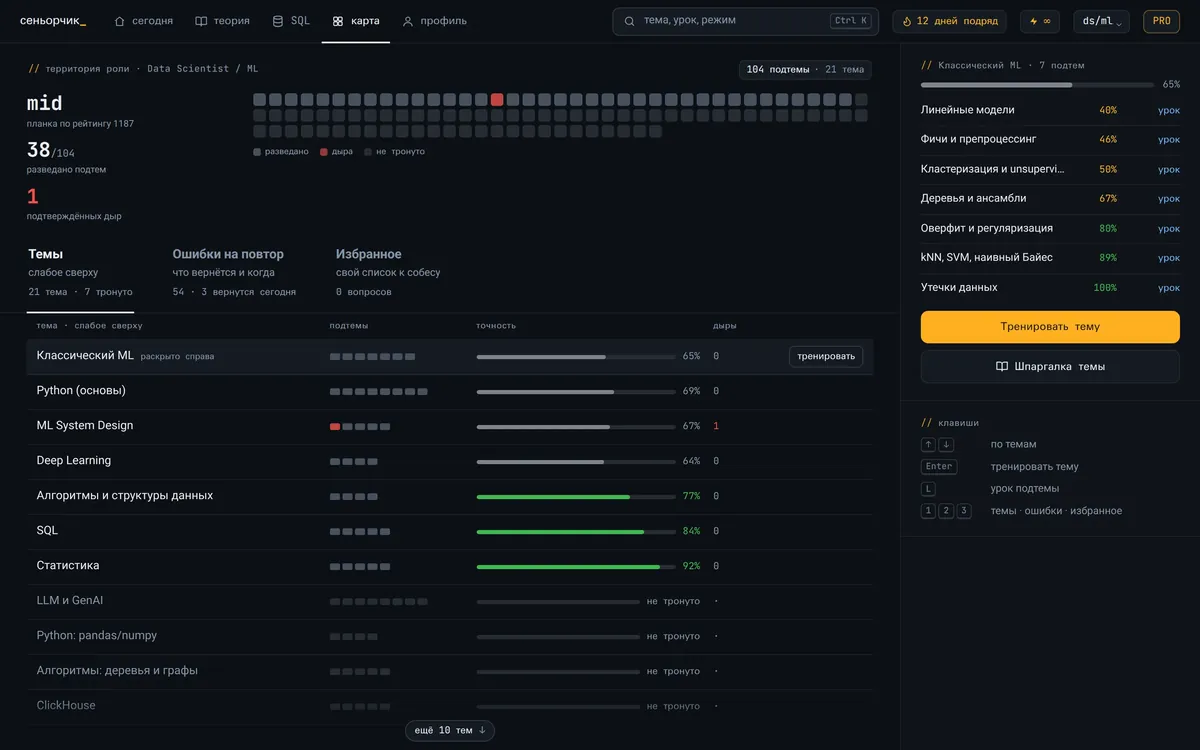Open the ds/ml role dropdown
The height and width of the screenshot is (750, 1200).
coord(1102,21)
